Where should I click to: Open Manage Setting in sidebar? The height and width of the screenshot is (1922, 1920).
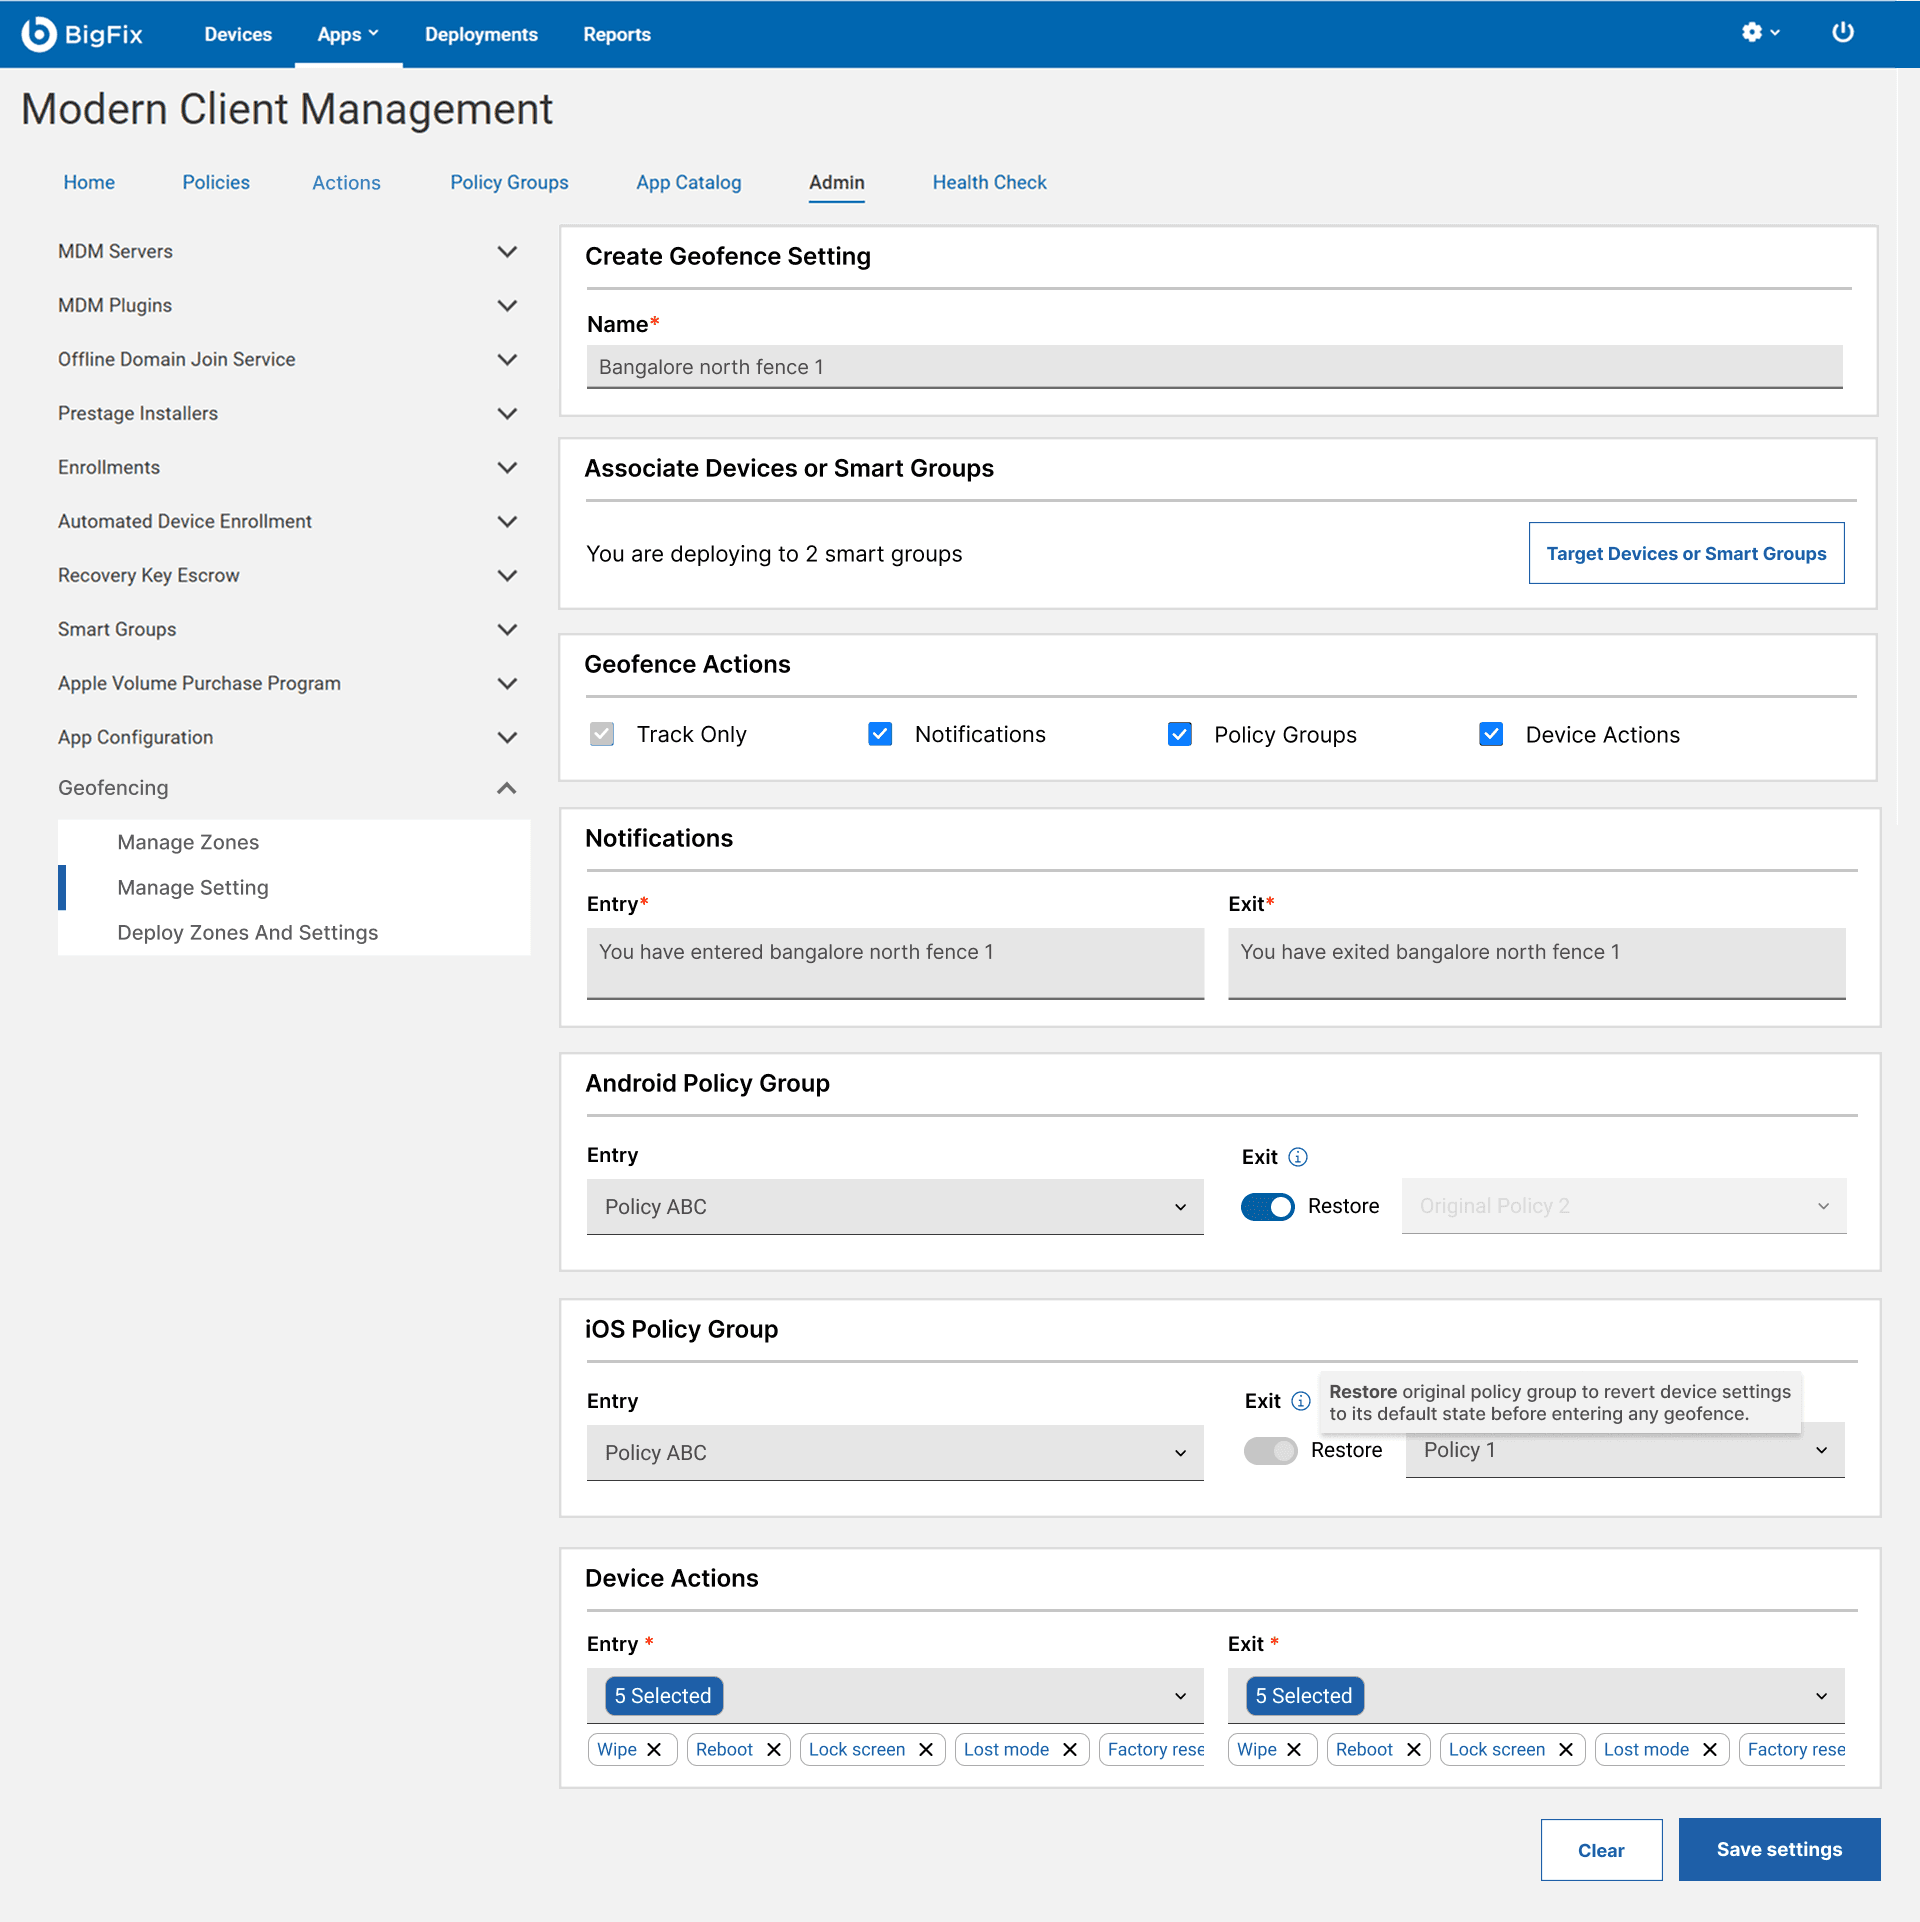(x=193, y=888)
